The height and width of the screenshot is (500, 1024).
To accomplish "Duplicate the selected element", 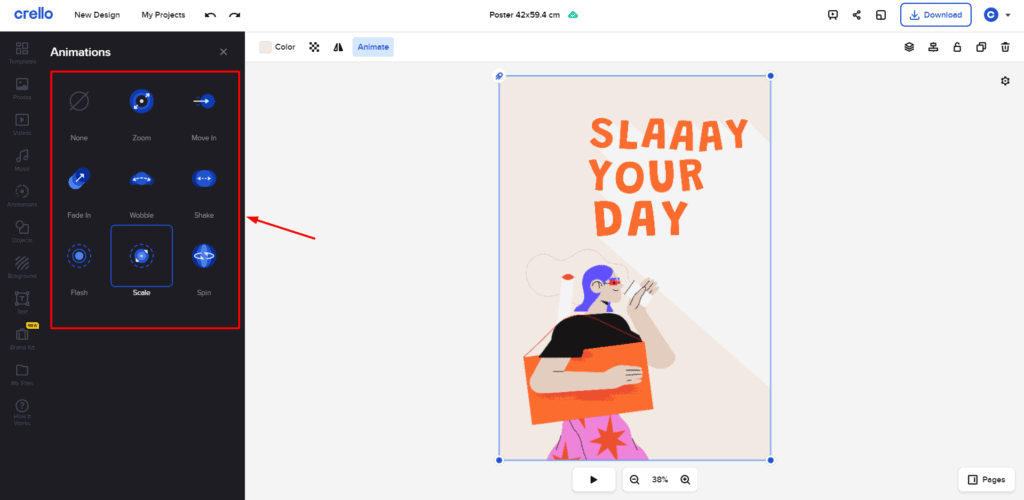I will click(981, 47).
